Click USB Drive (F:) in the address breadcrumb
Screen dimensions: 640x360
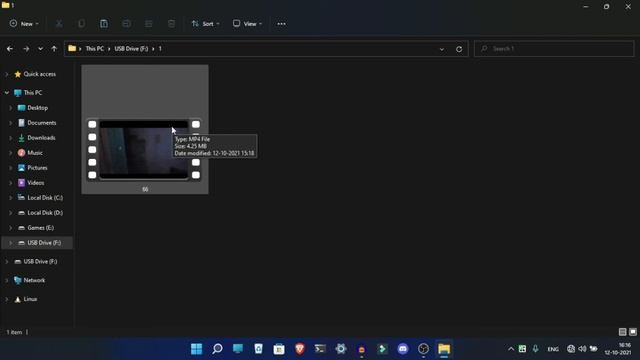coord(131,49)
